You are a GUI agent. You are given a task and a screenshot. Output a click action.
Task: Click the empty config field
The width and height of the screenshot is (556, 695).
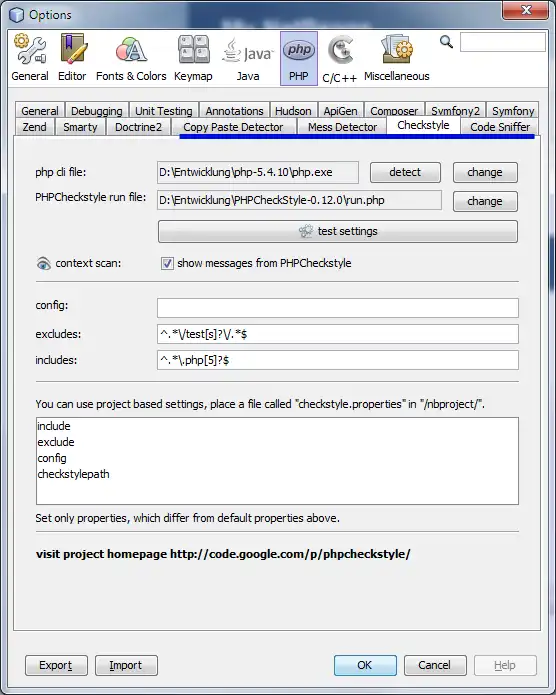coord(338,308)
